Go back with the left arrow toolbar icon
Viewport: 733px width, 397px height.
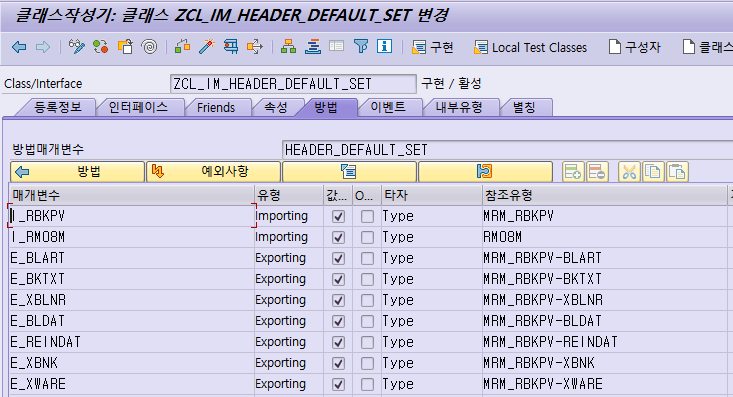point(19,47)
